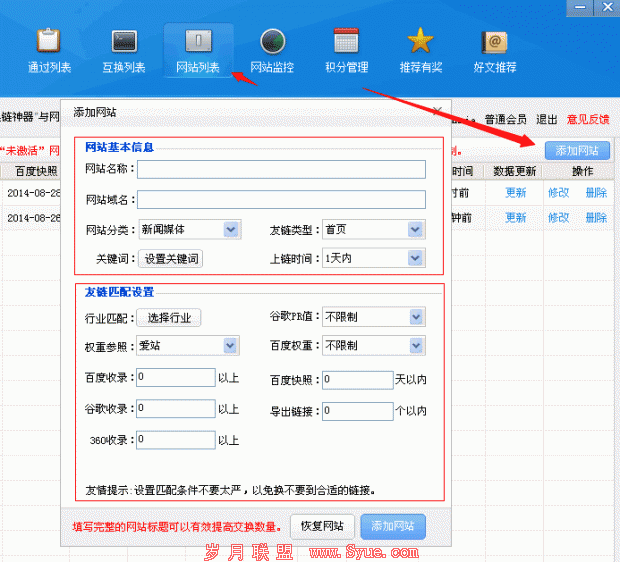
Task: Click the 普通会员 label
Action: pos(505,119)
